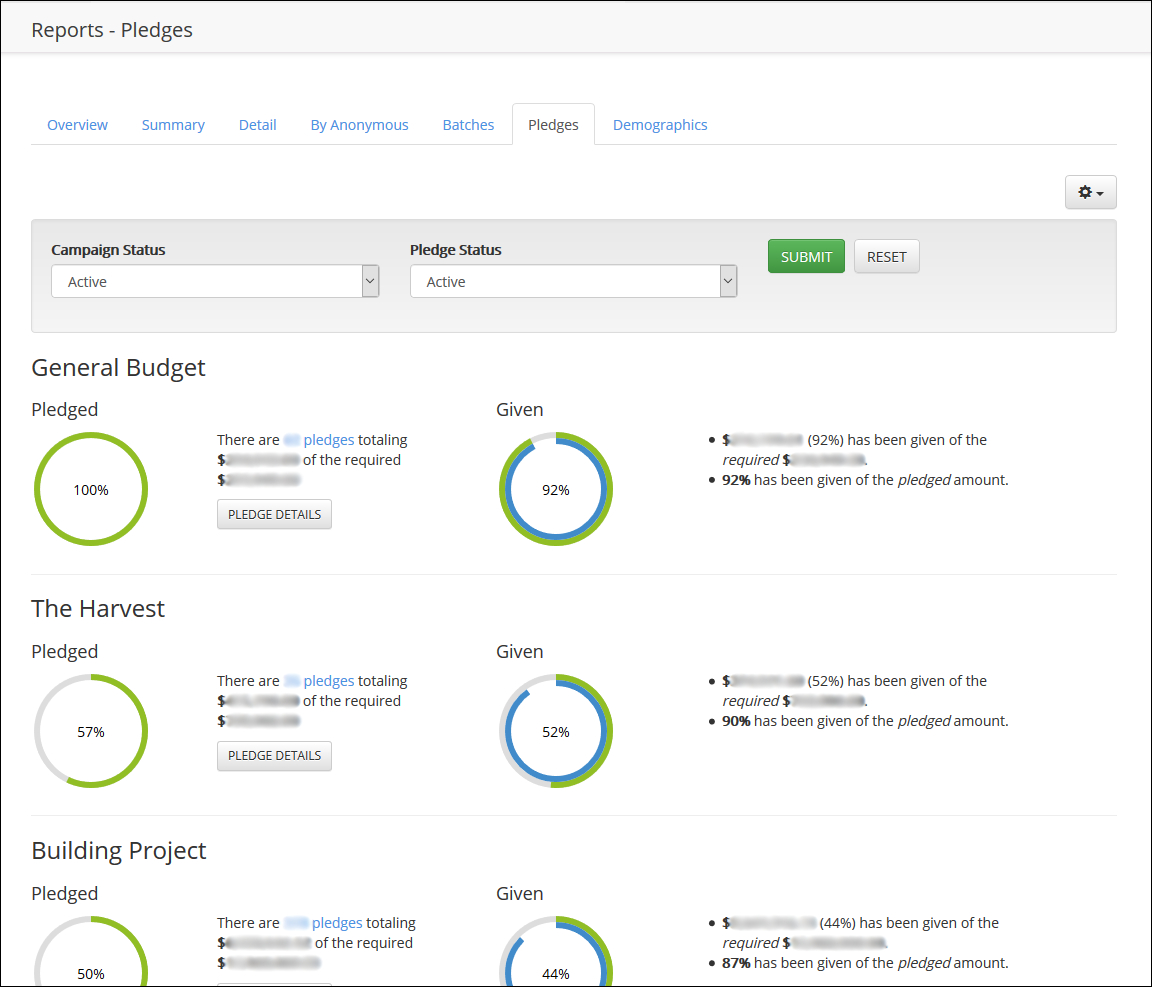Viewport: 1152px width, 987px height.
Task: Open the gear settings dropdown
Action: coord(1090,192)
